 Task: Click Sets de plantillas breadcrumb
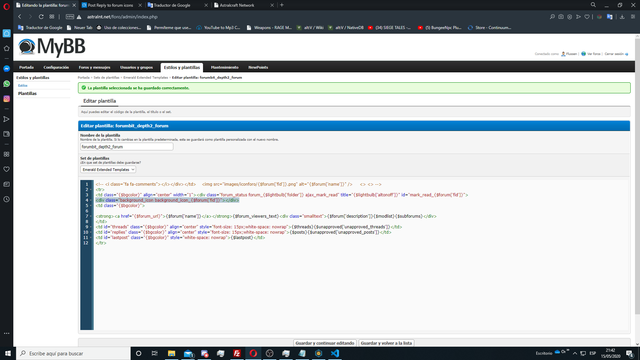[106, 77]
